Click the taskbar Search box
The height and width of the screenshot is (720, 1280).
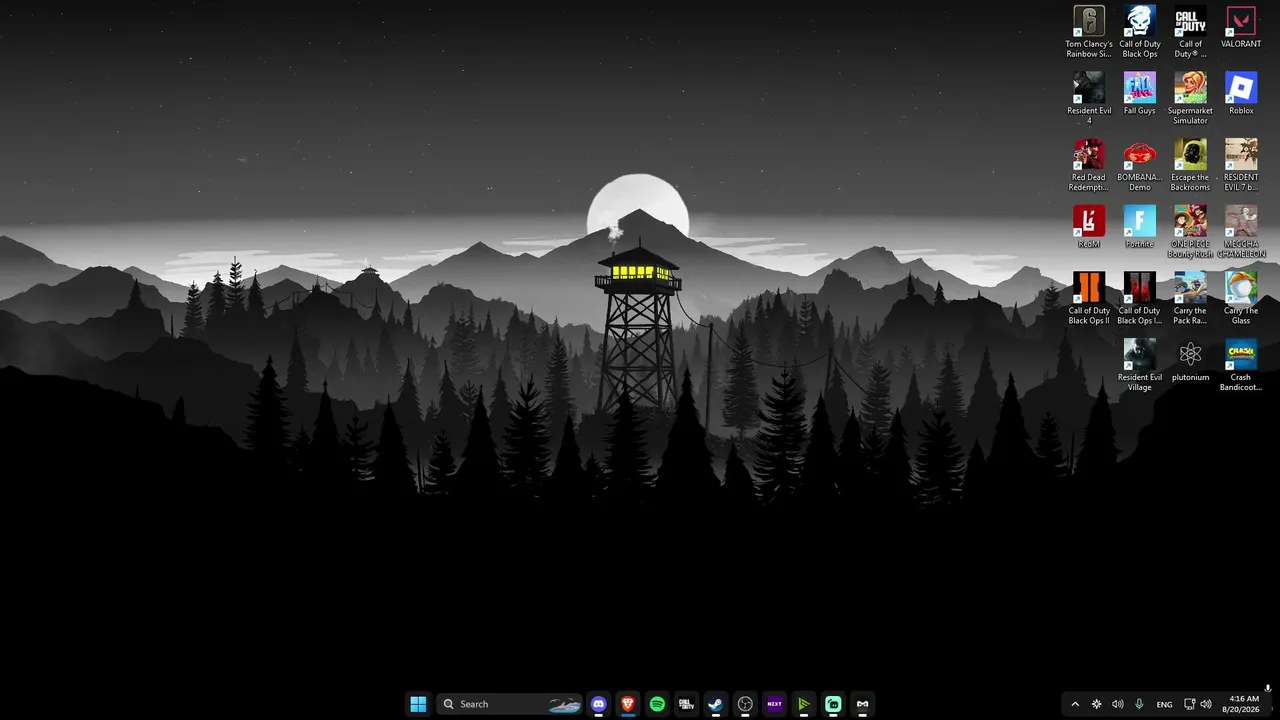(x=510, y=704)
